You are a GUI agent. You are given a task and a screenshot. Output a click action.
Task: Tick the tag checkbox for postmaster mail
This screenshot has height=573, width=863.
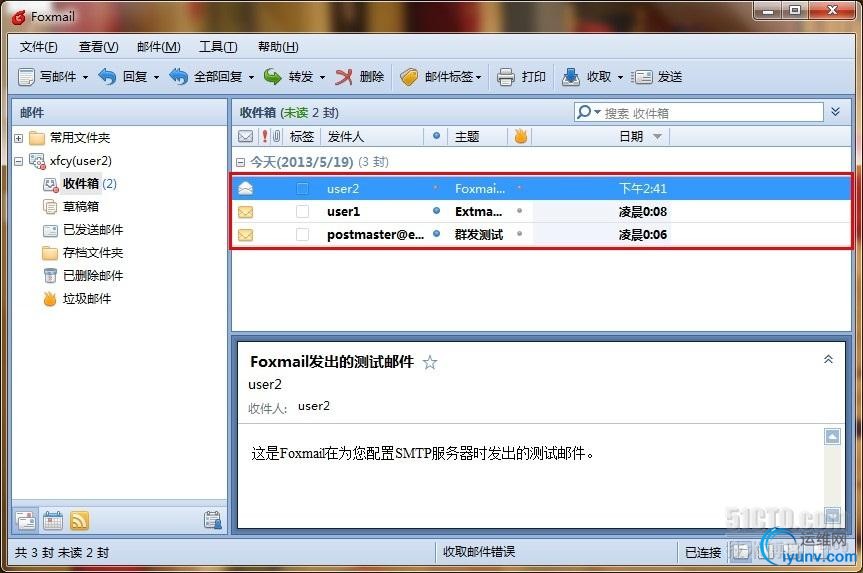click(302, 234)
